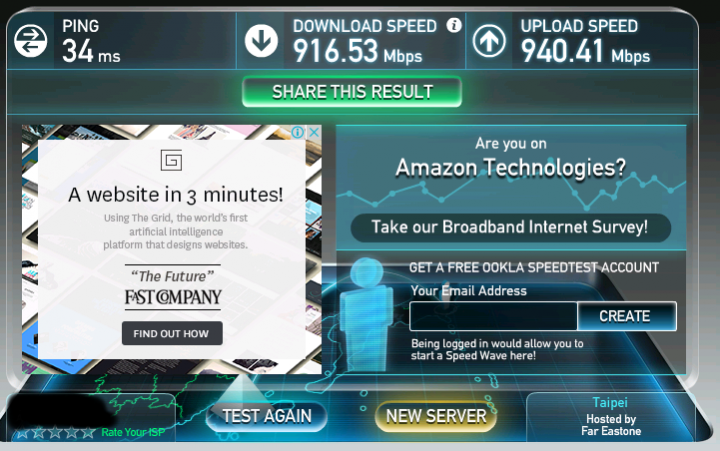Click the download speed arrow icon
This screenshot has width=720, height=451.
(x=261, y=41)
